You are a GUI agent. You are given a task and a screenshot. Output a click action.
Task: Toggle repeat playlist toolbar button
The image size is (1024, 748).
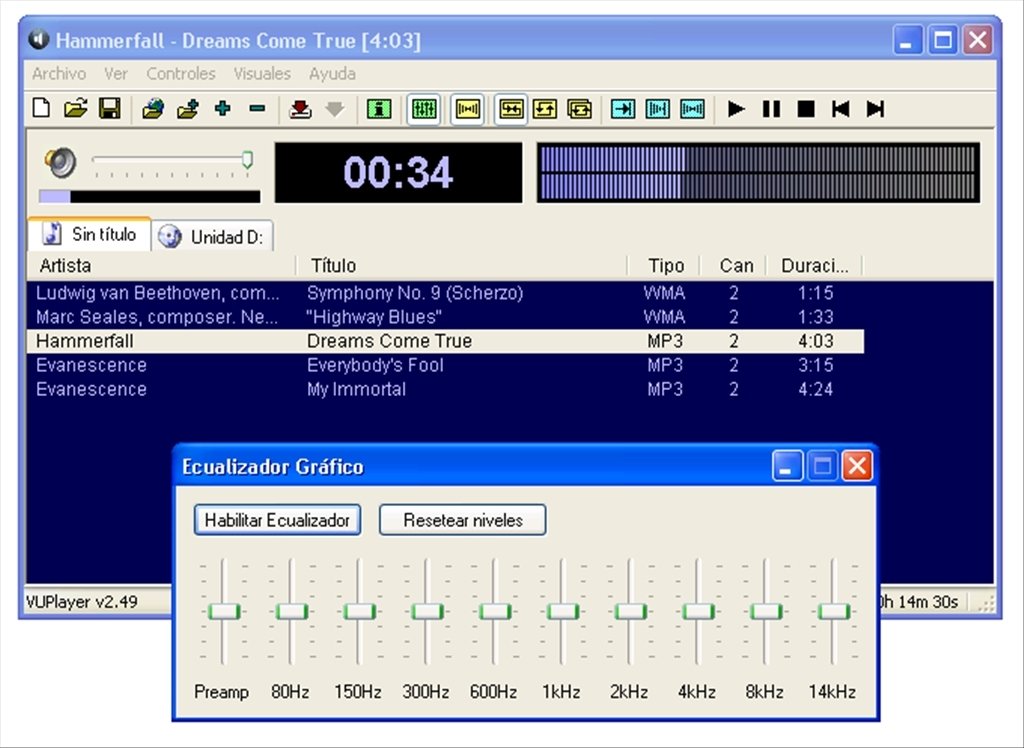[579, 108]
